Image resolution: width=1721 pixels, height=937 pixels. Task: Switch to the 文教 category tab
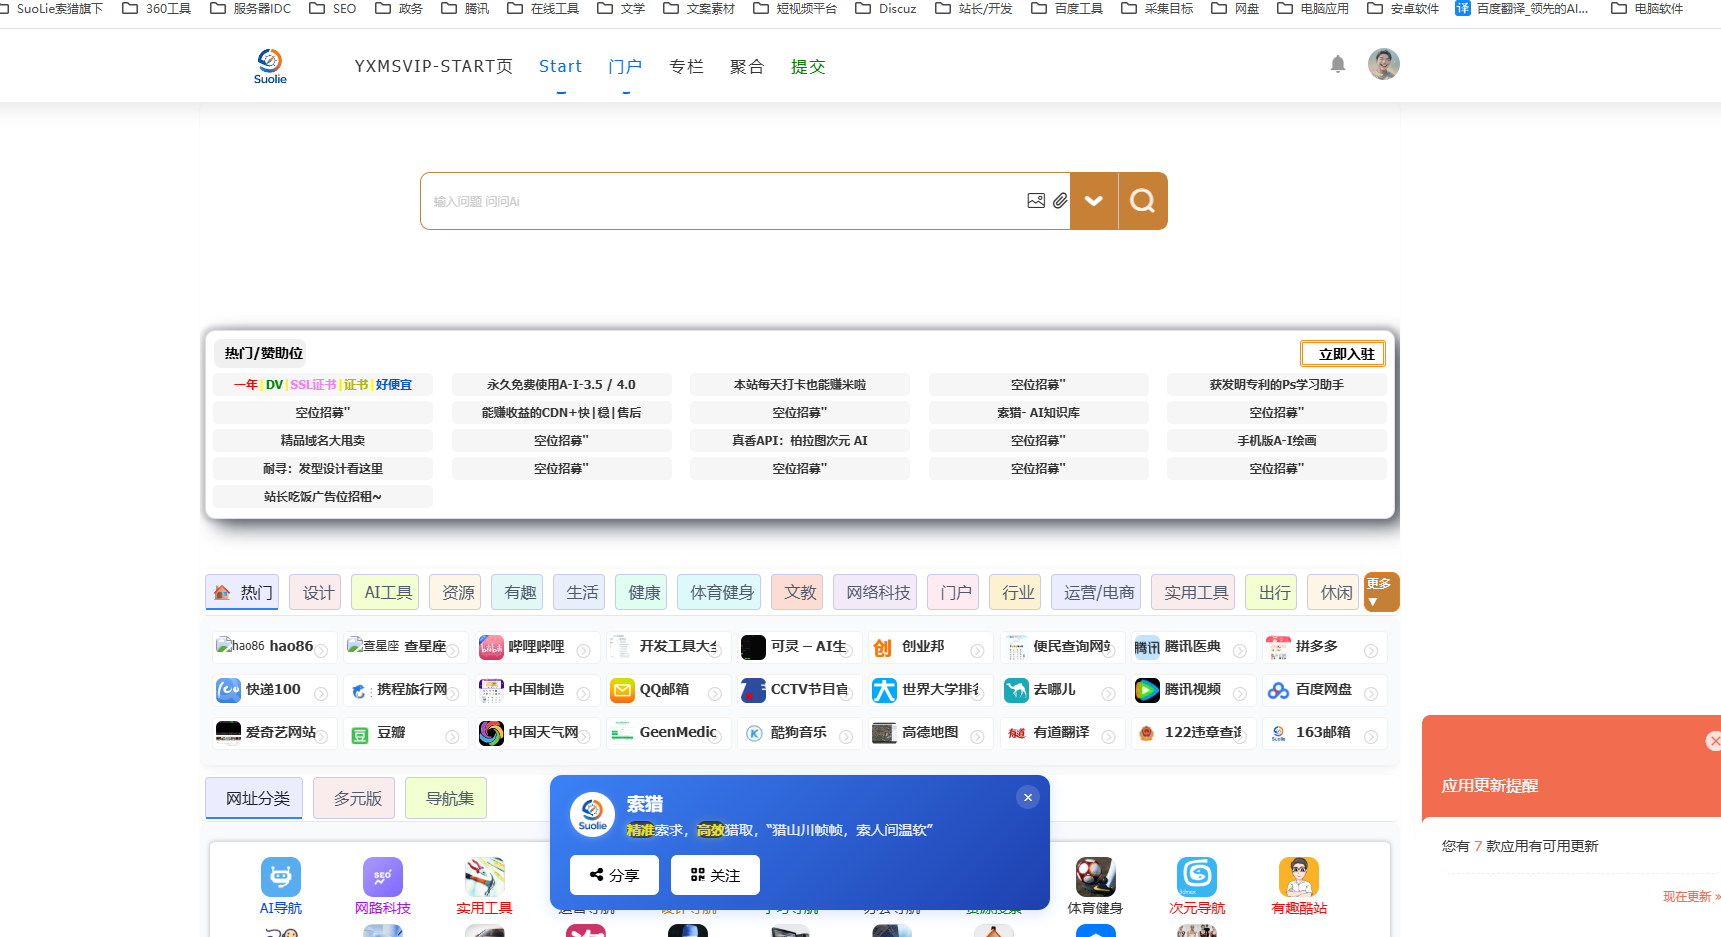[797, 593]
